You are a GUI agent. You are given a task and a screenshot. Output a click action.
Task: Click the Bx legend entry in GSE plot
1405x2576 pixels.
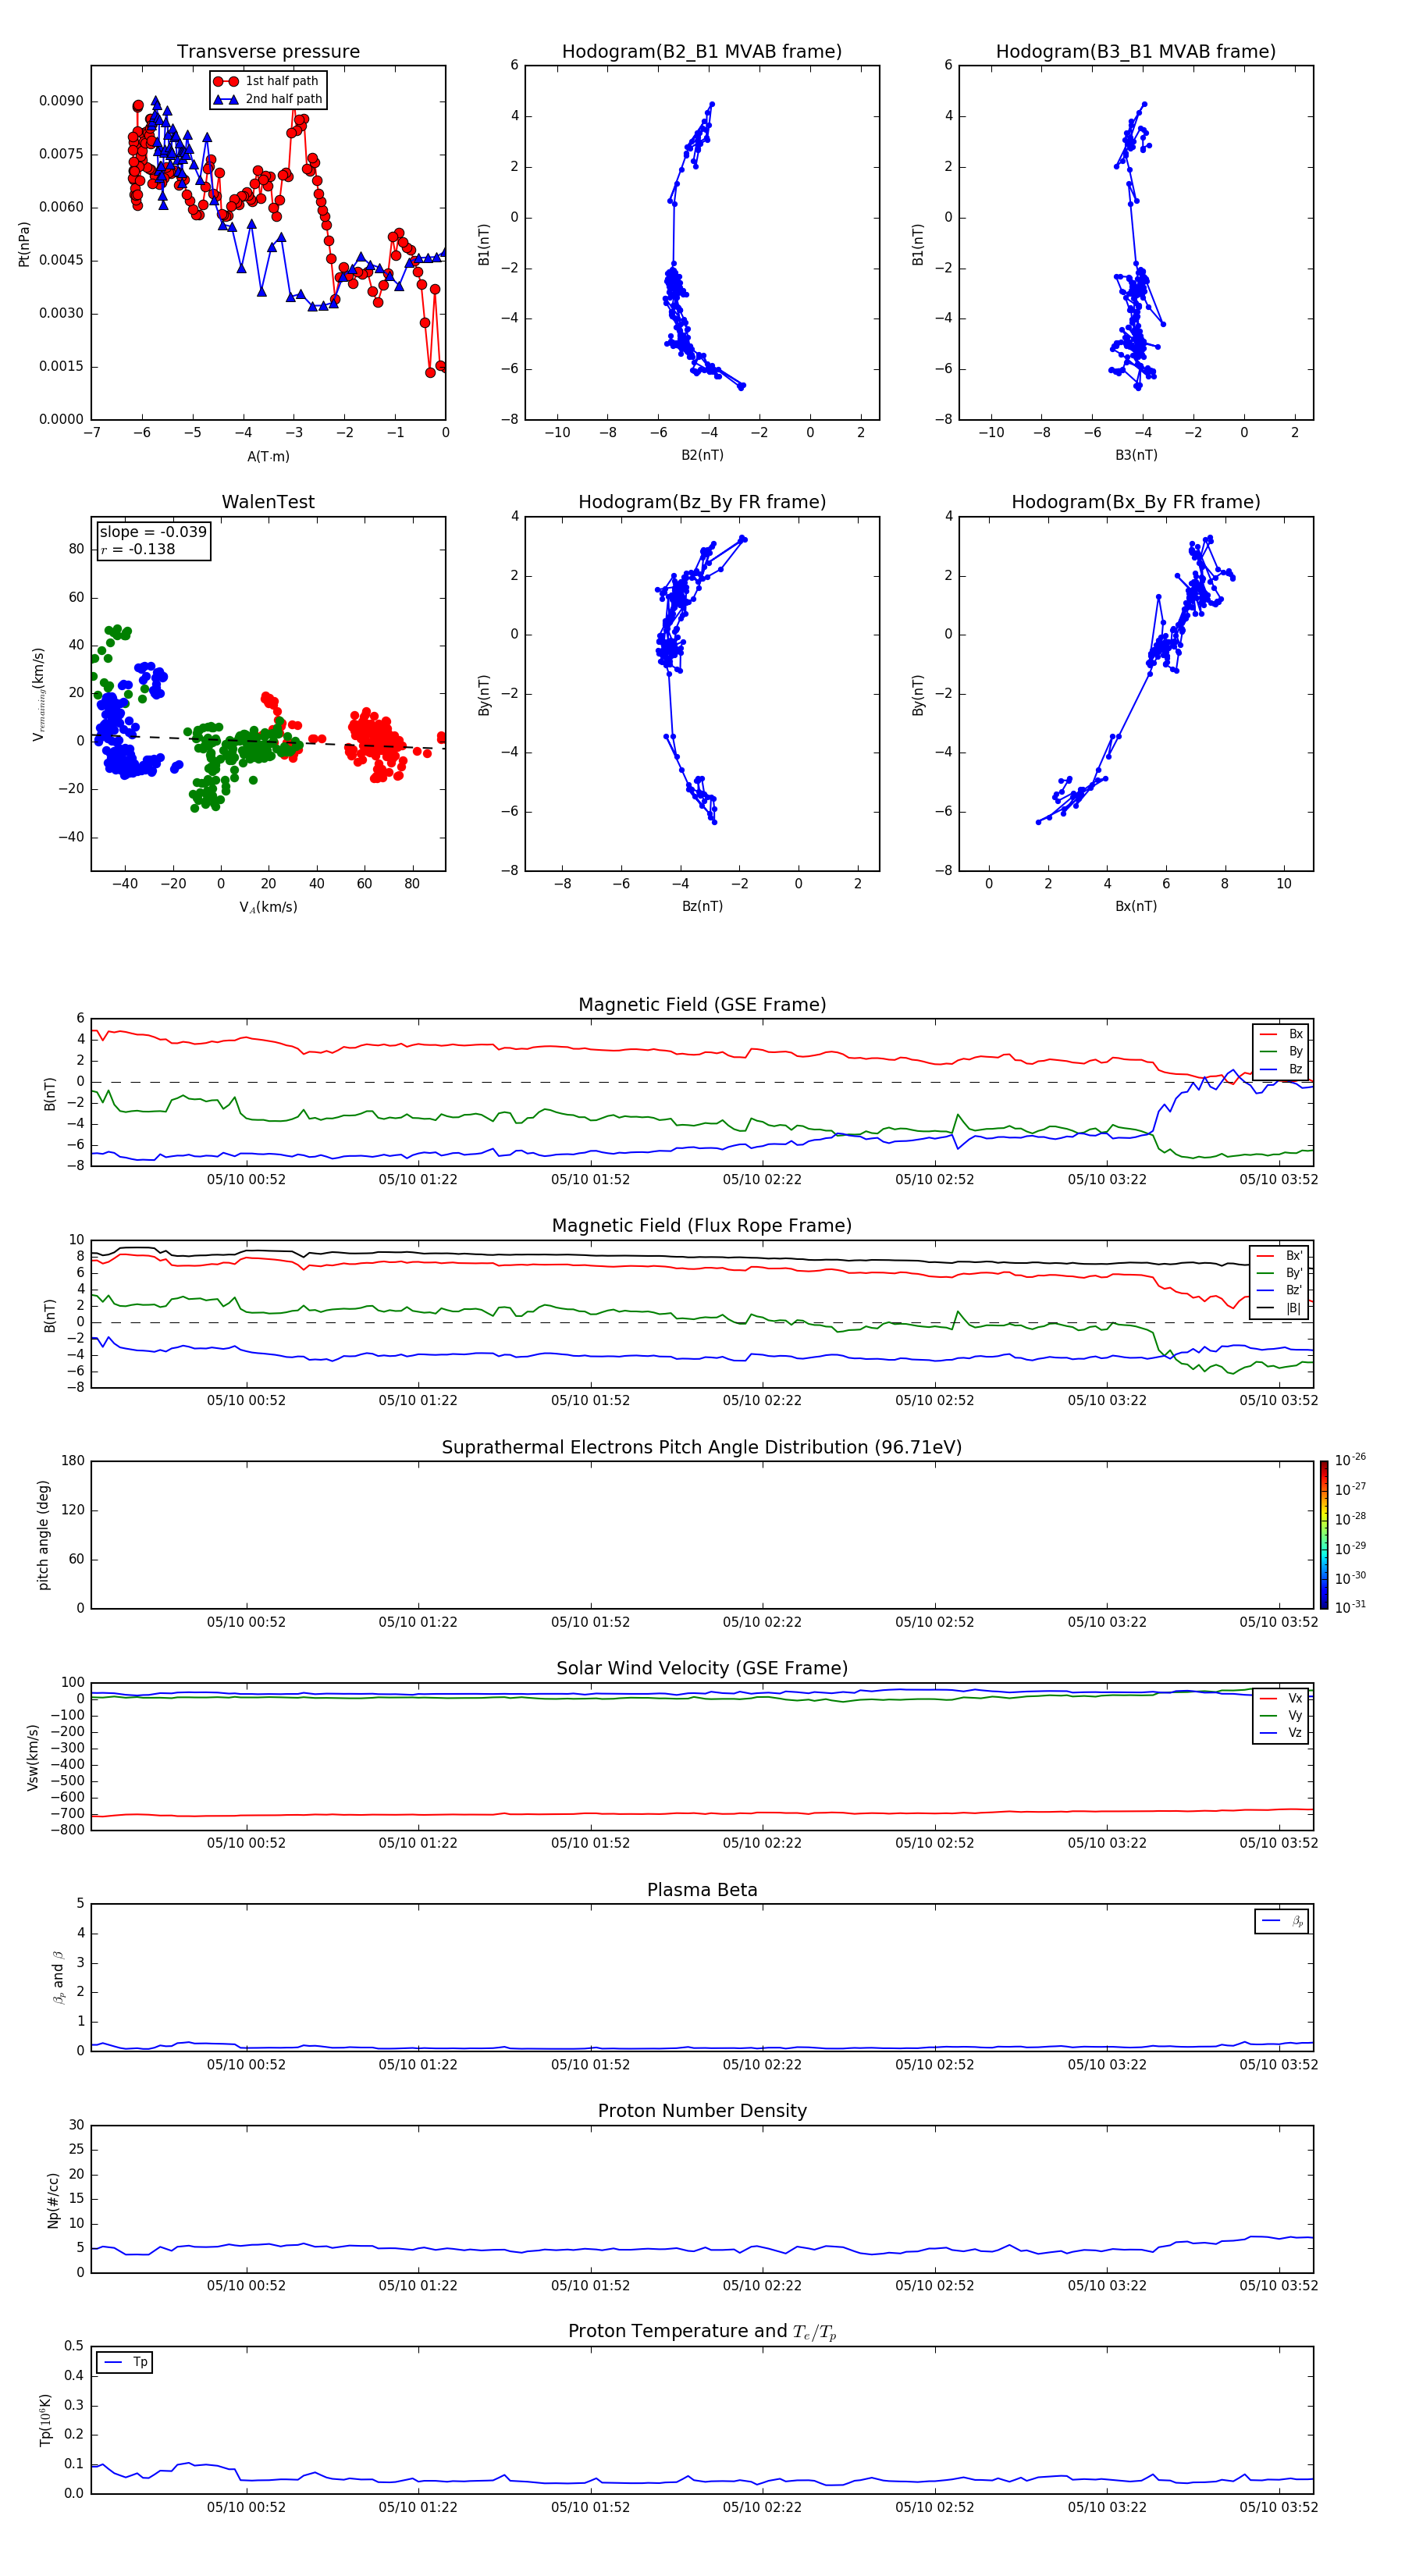coord(1281,1034)
